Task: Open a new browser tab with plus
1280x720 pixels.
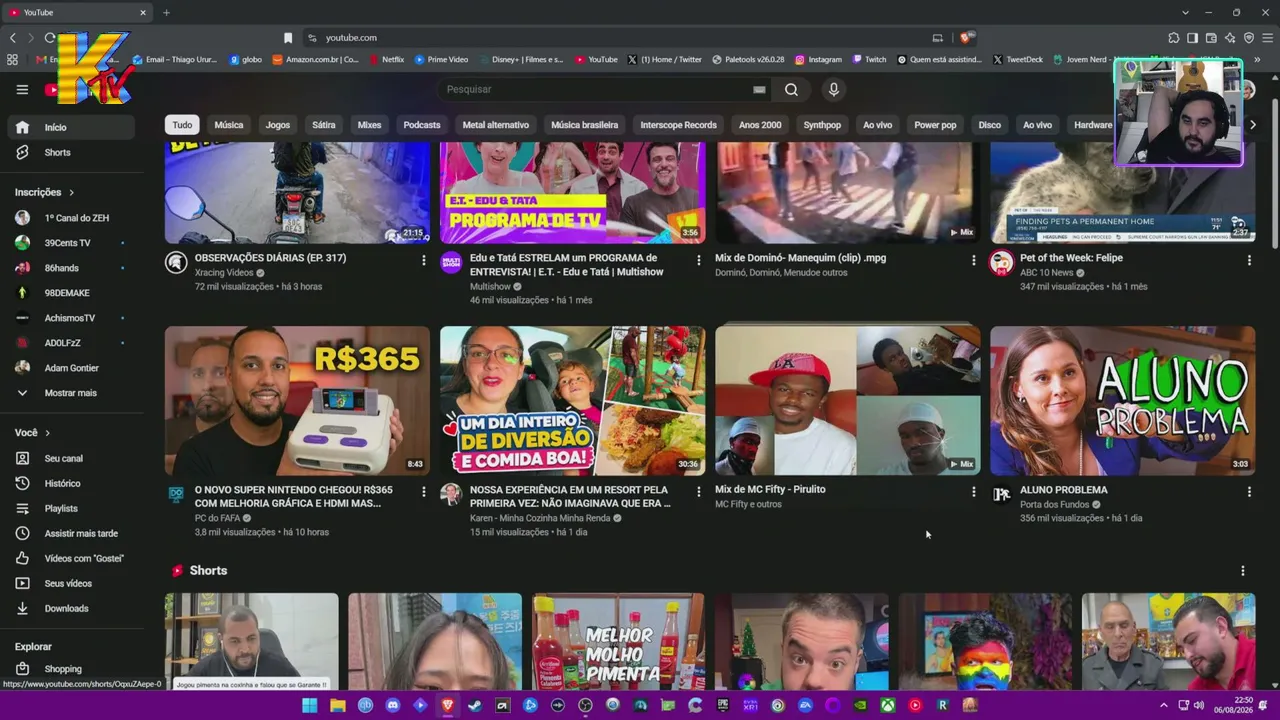Action: coord(166,12)
